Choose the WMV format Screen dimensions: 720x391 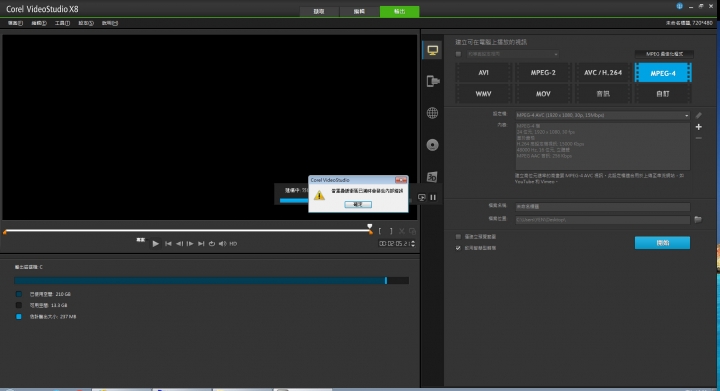pos(483,94)
